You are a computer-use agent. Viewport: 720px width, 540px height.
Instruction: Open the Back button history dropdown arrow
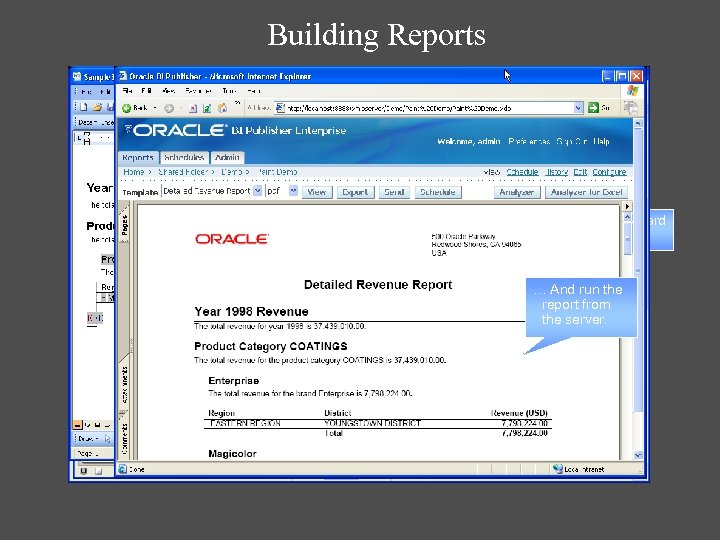click(155, 108)
